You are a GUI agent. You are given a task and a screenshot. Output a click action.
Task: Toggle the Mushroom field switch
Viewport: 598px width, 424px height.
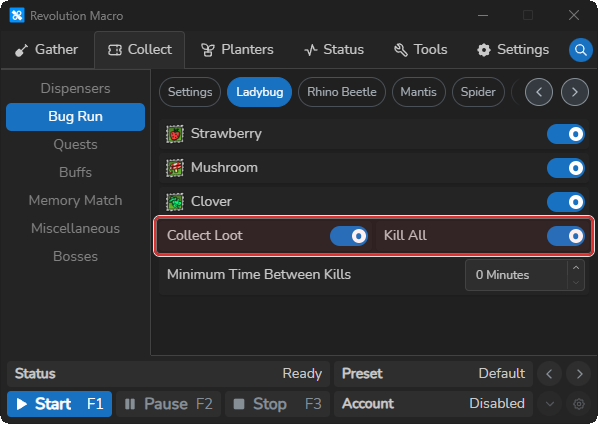point(566,168)
